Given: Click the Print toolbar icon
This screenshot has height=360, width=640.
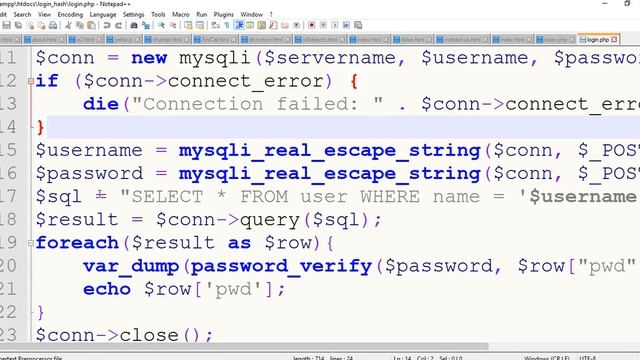Looking at the screenshot, I should click(x=53, y=25).
